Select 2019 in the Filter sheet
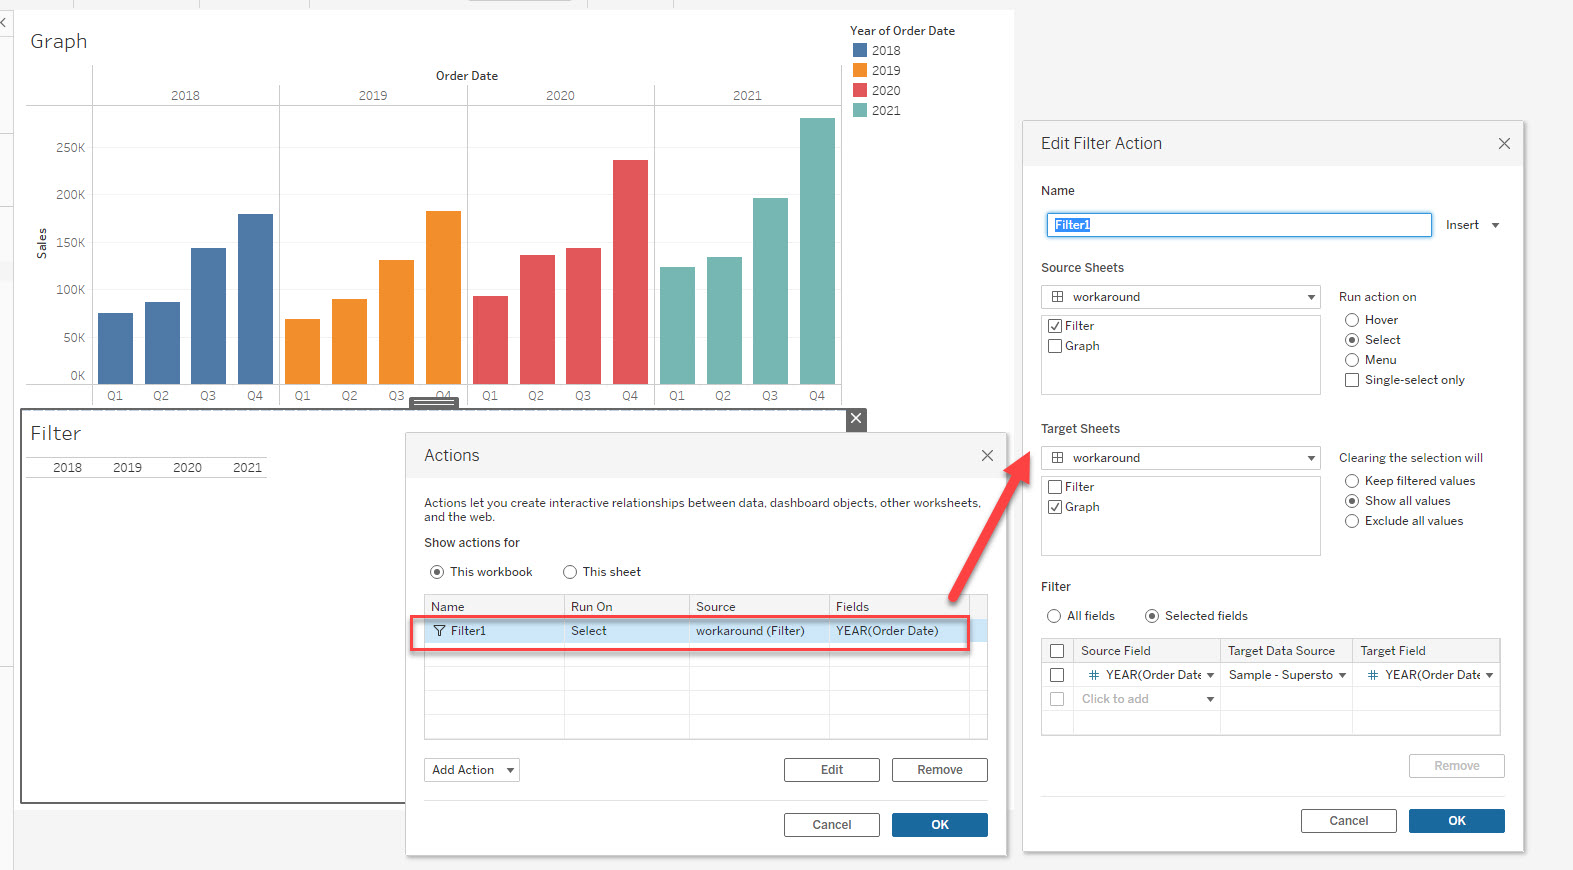The image size is (1573, 870). click(x=127, y=467)
